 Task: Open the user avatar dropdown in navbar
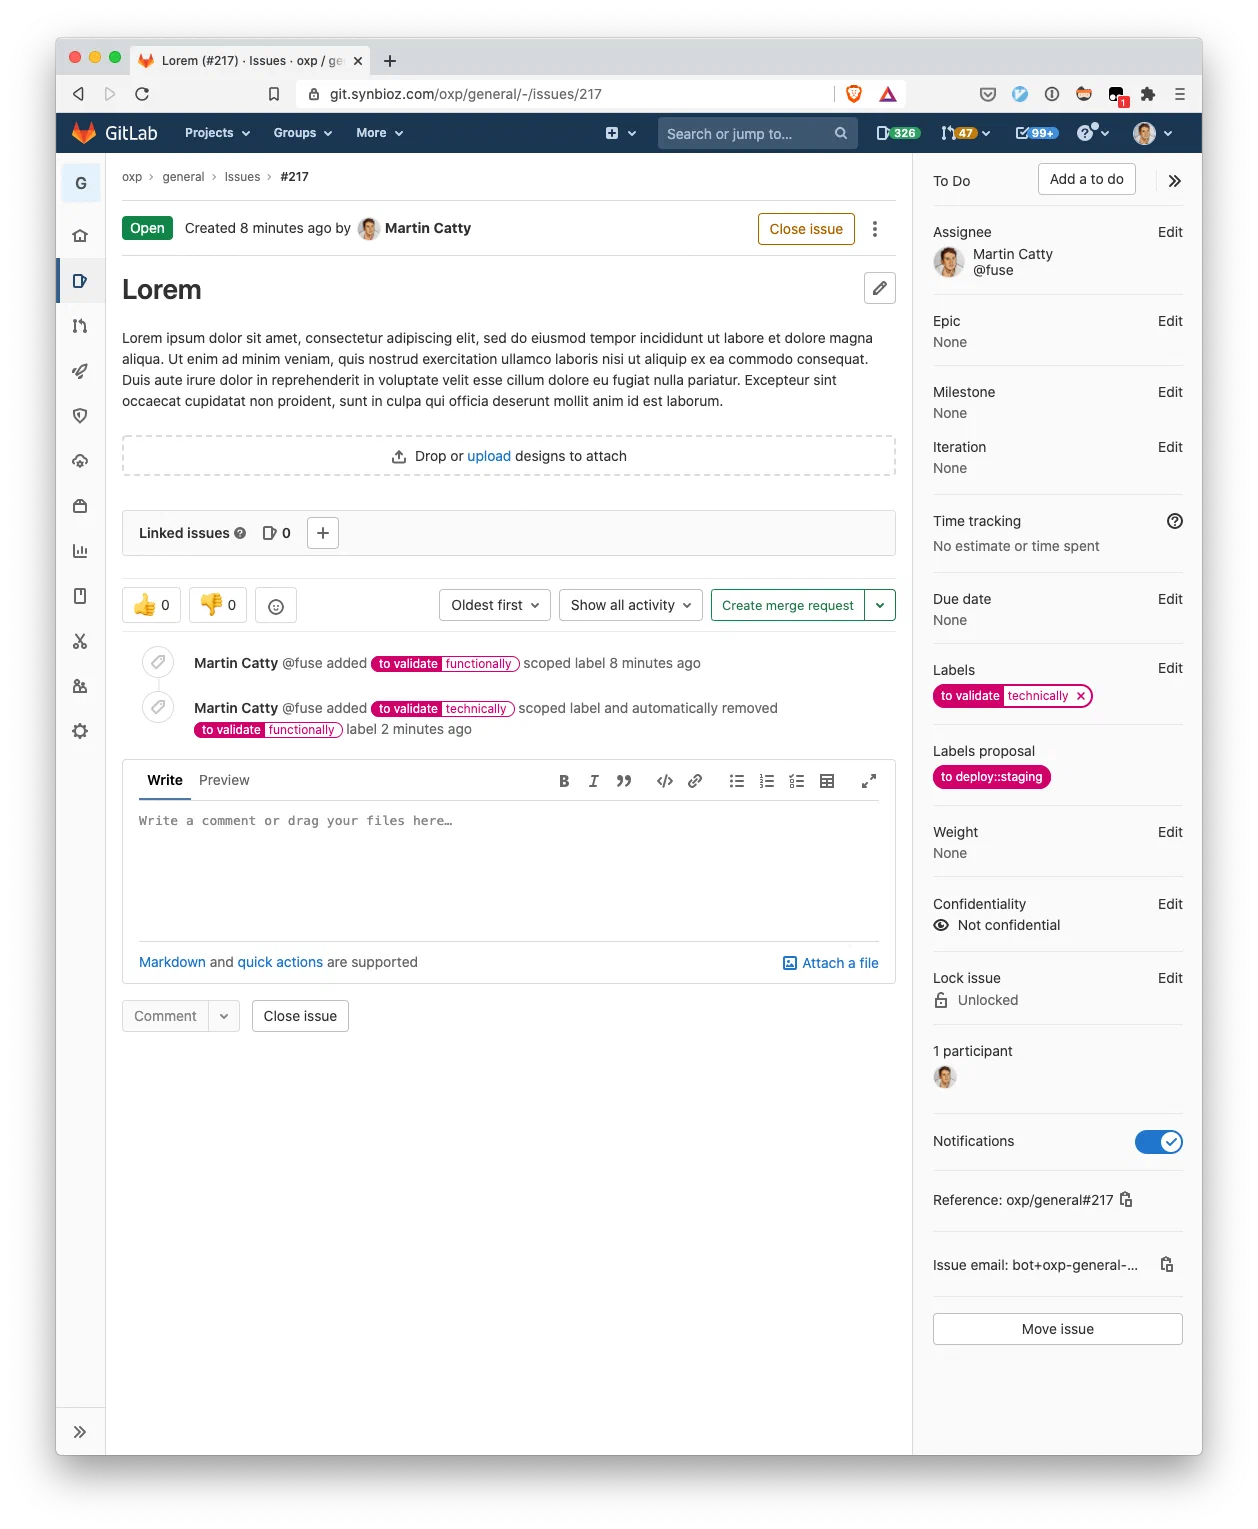click(x=1153, y=133)
